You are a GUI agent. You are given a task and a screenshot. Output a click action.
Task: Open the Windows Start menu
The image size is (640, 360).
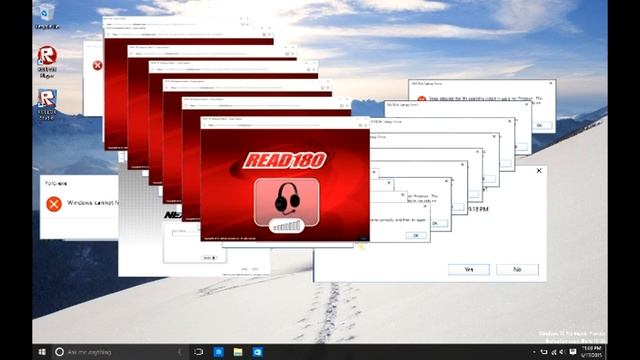42,352
